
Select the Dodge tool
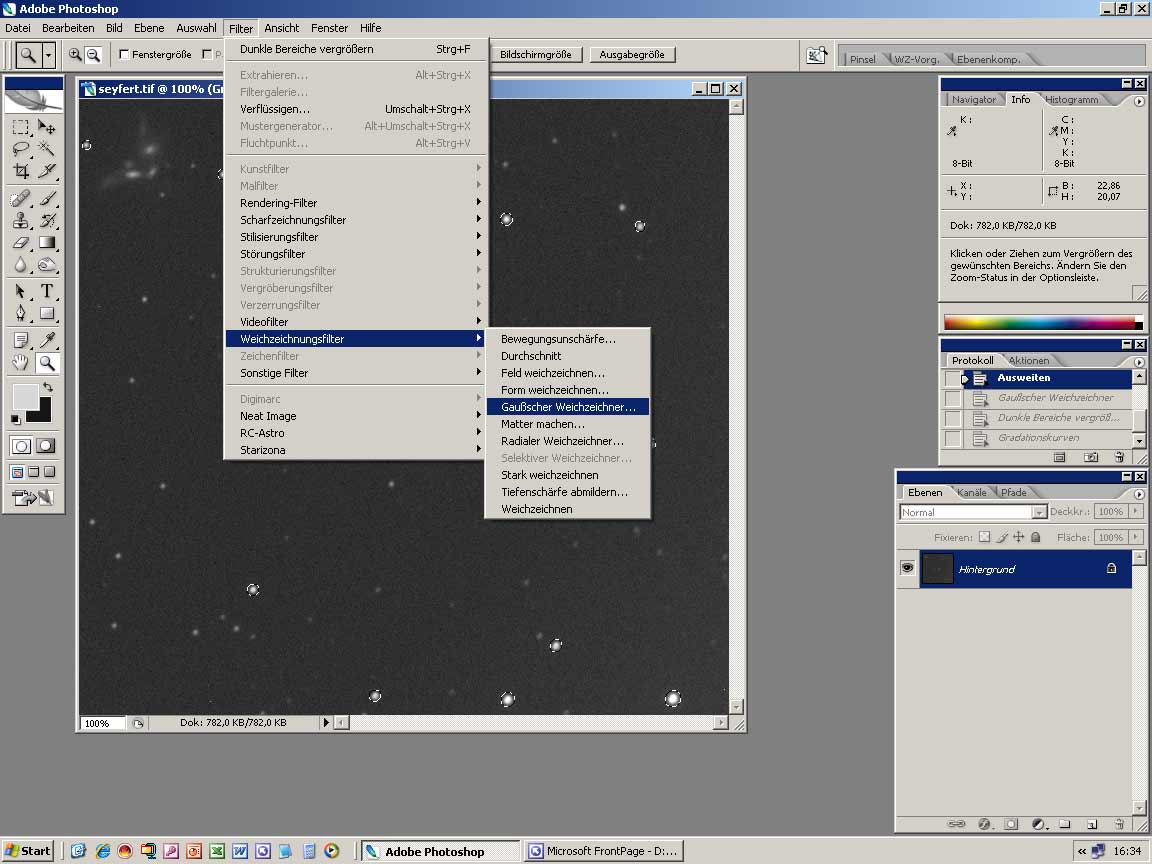[x=46, y=264]
